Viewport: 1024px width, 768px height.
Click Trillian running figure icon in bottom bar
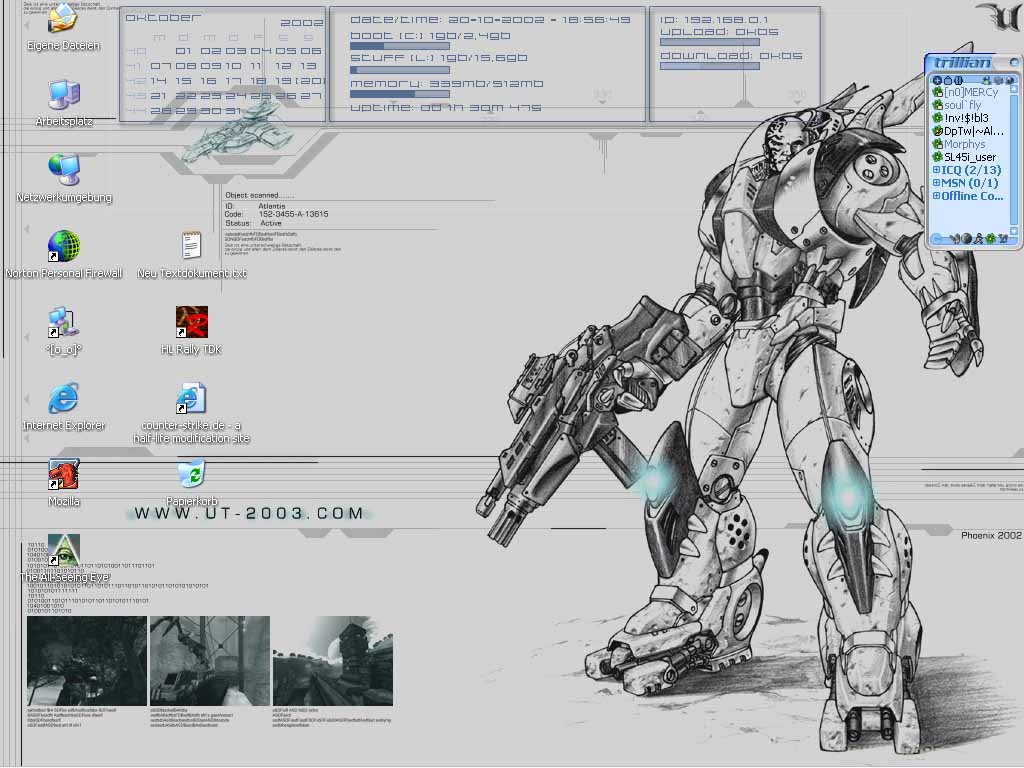click(x=979, y=239)
